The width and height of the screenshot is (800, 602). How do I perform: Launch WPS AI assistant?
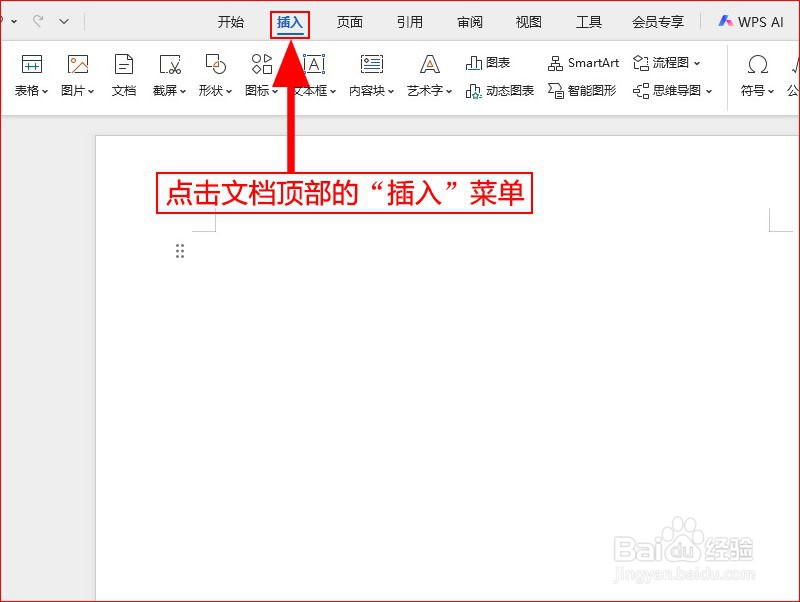click(x=753, y=20)
